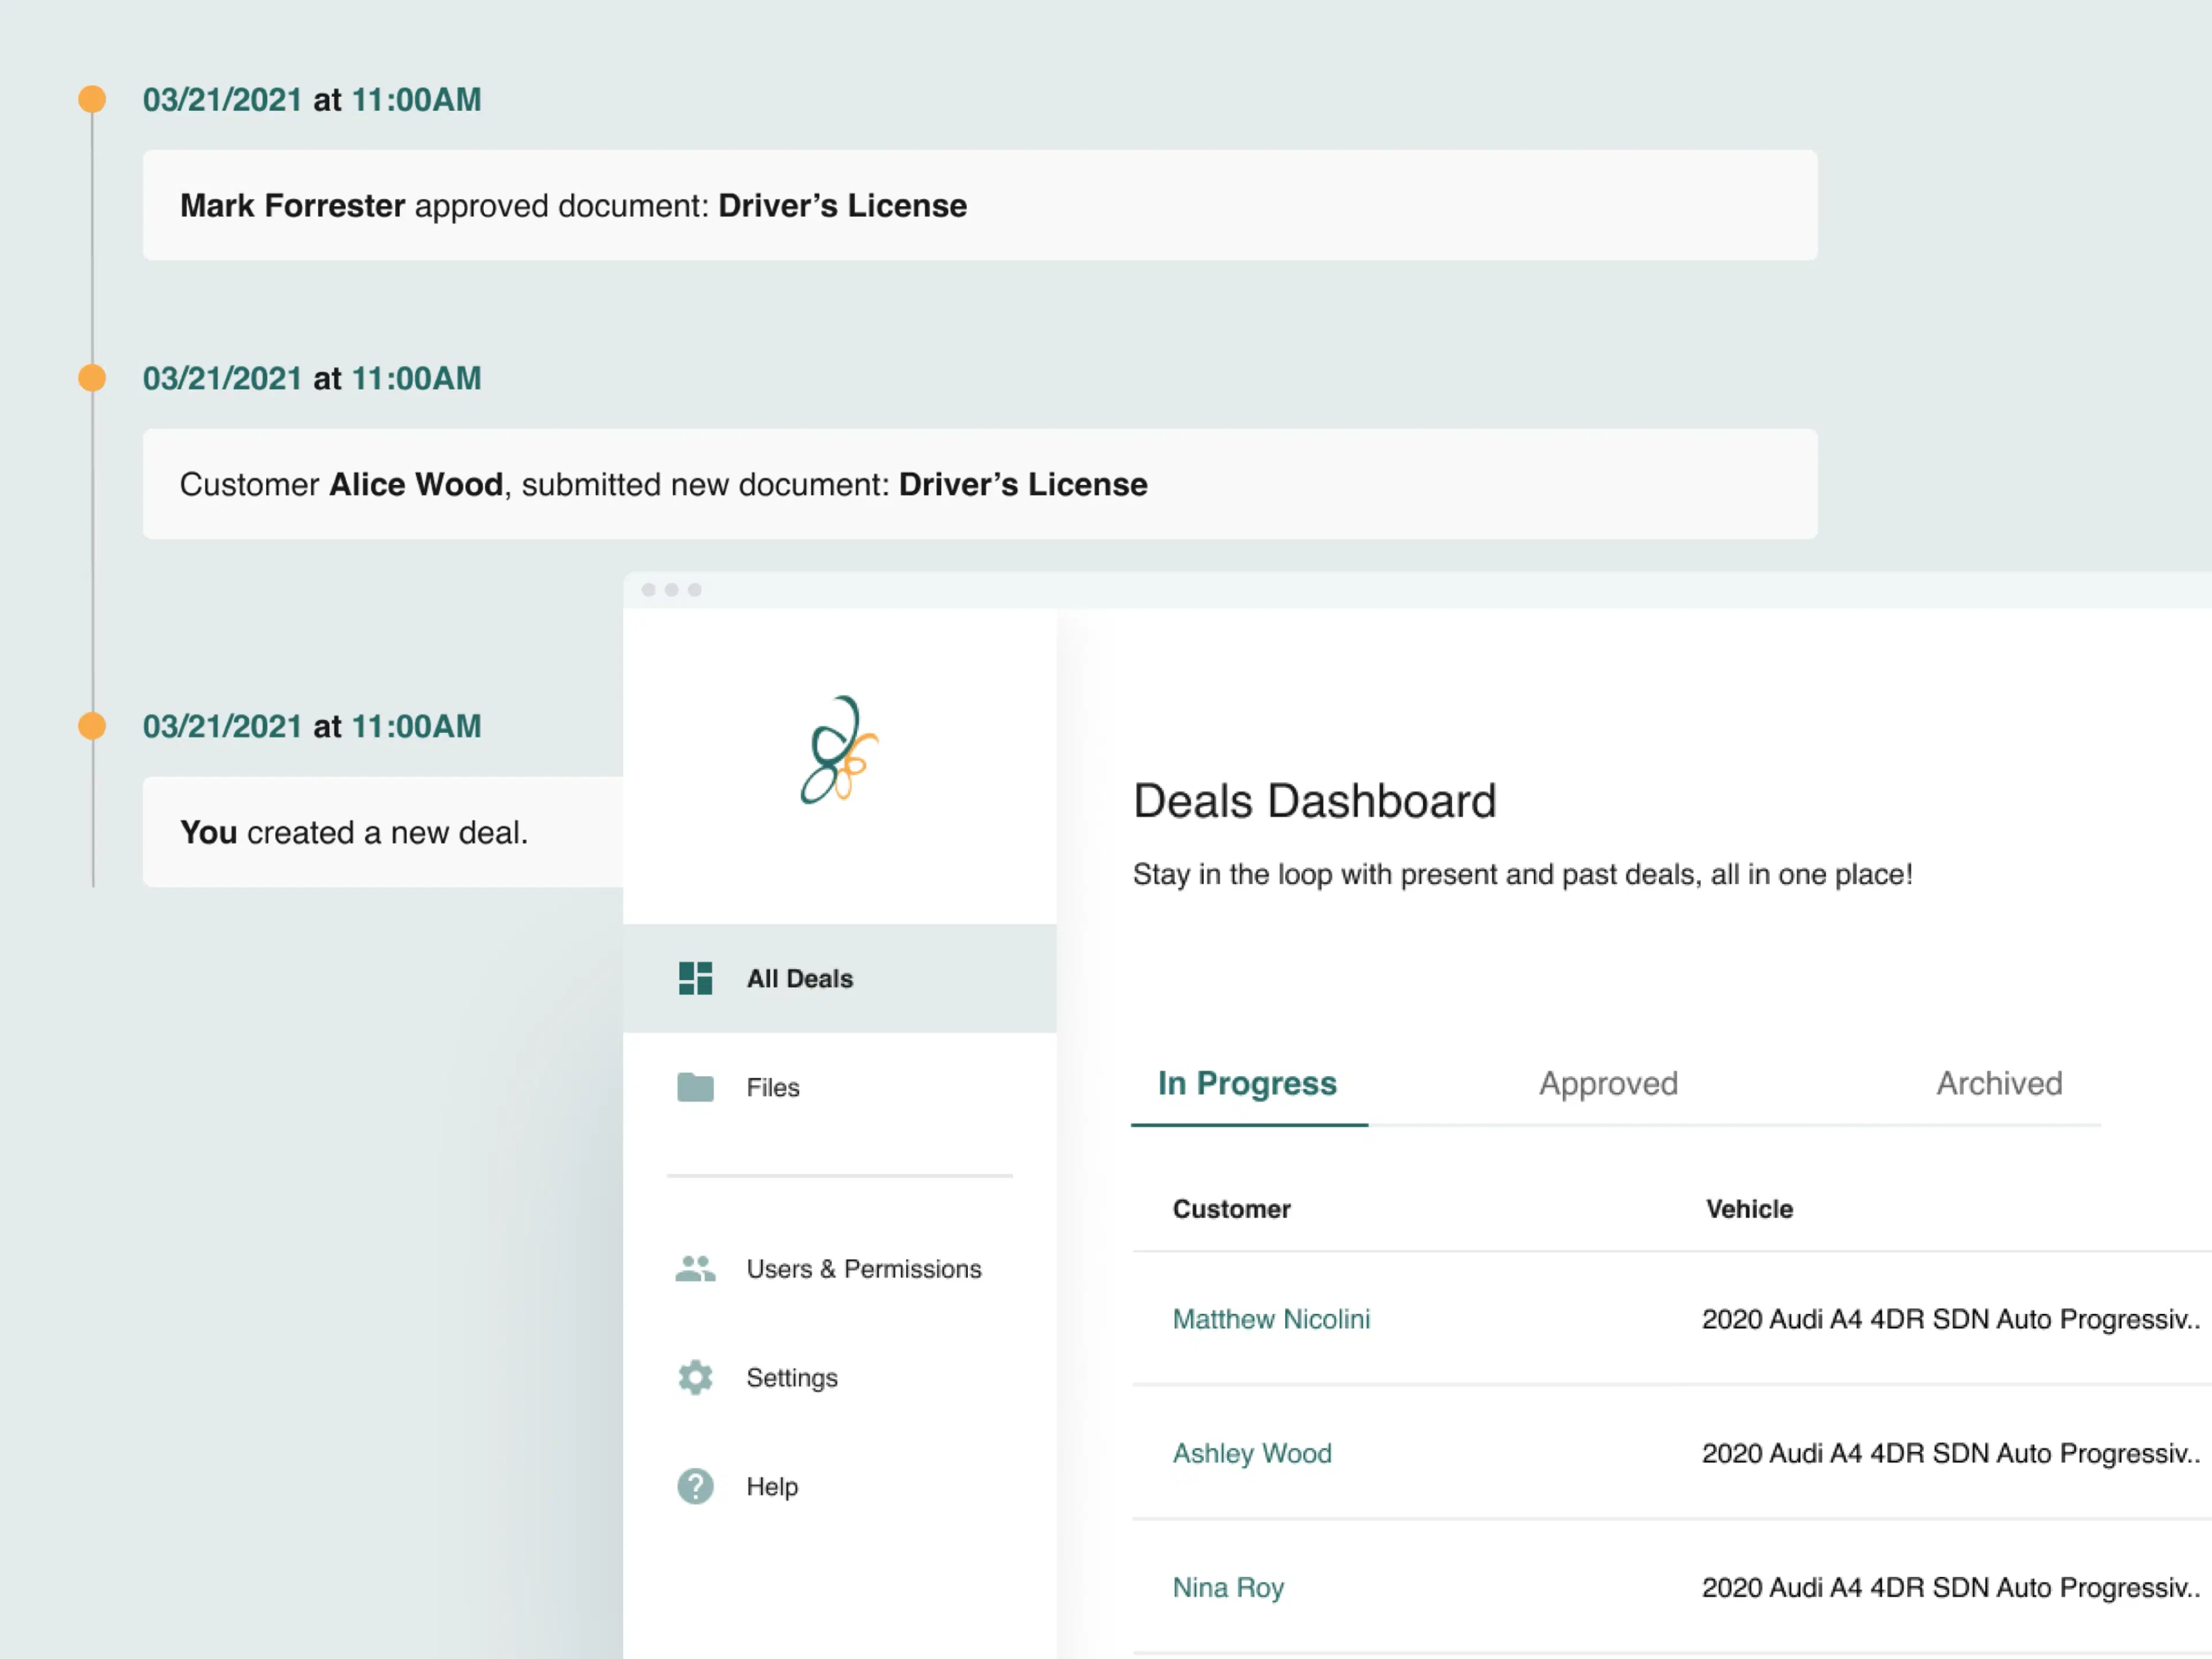The width and height of the screenshot is (2212, 1659).
Task: Open Matthew Nicolini's deal
Action: pos(1271,1319)
